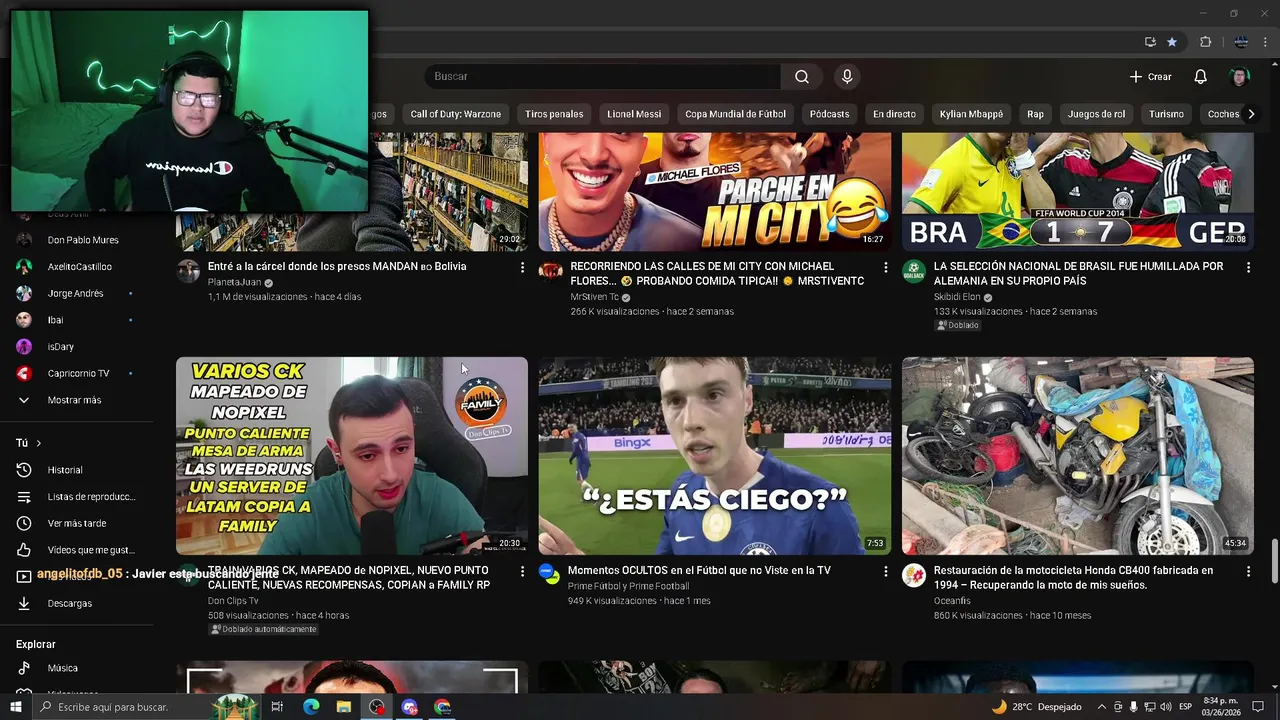This screenshot has height=720, width=1280.
Task: Click the install app icon in the address bar
Action: click(1150, 42)
